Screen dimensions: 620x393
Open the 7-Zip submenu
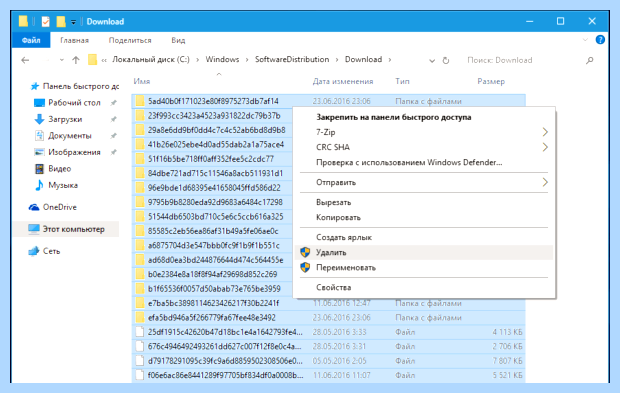(424, 132)
